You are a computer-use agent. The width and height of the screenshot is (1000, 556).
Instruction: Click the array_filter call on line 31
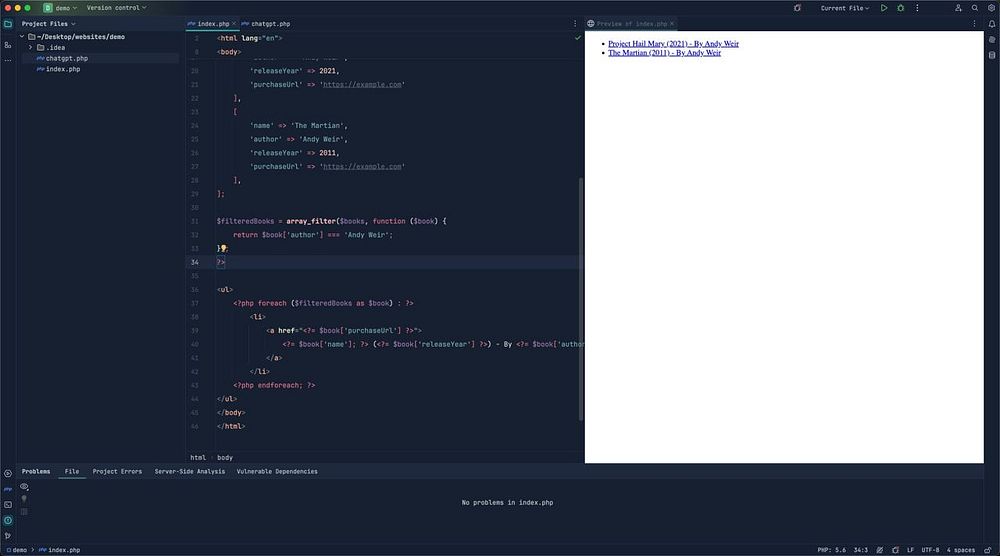tap(311, 221)
